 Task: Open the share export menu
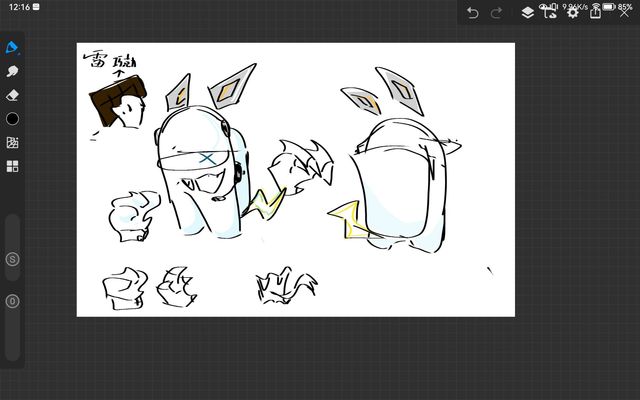(596, 13)
